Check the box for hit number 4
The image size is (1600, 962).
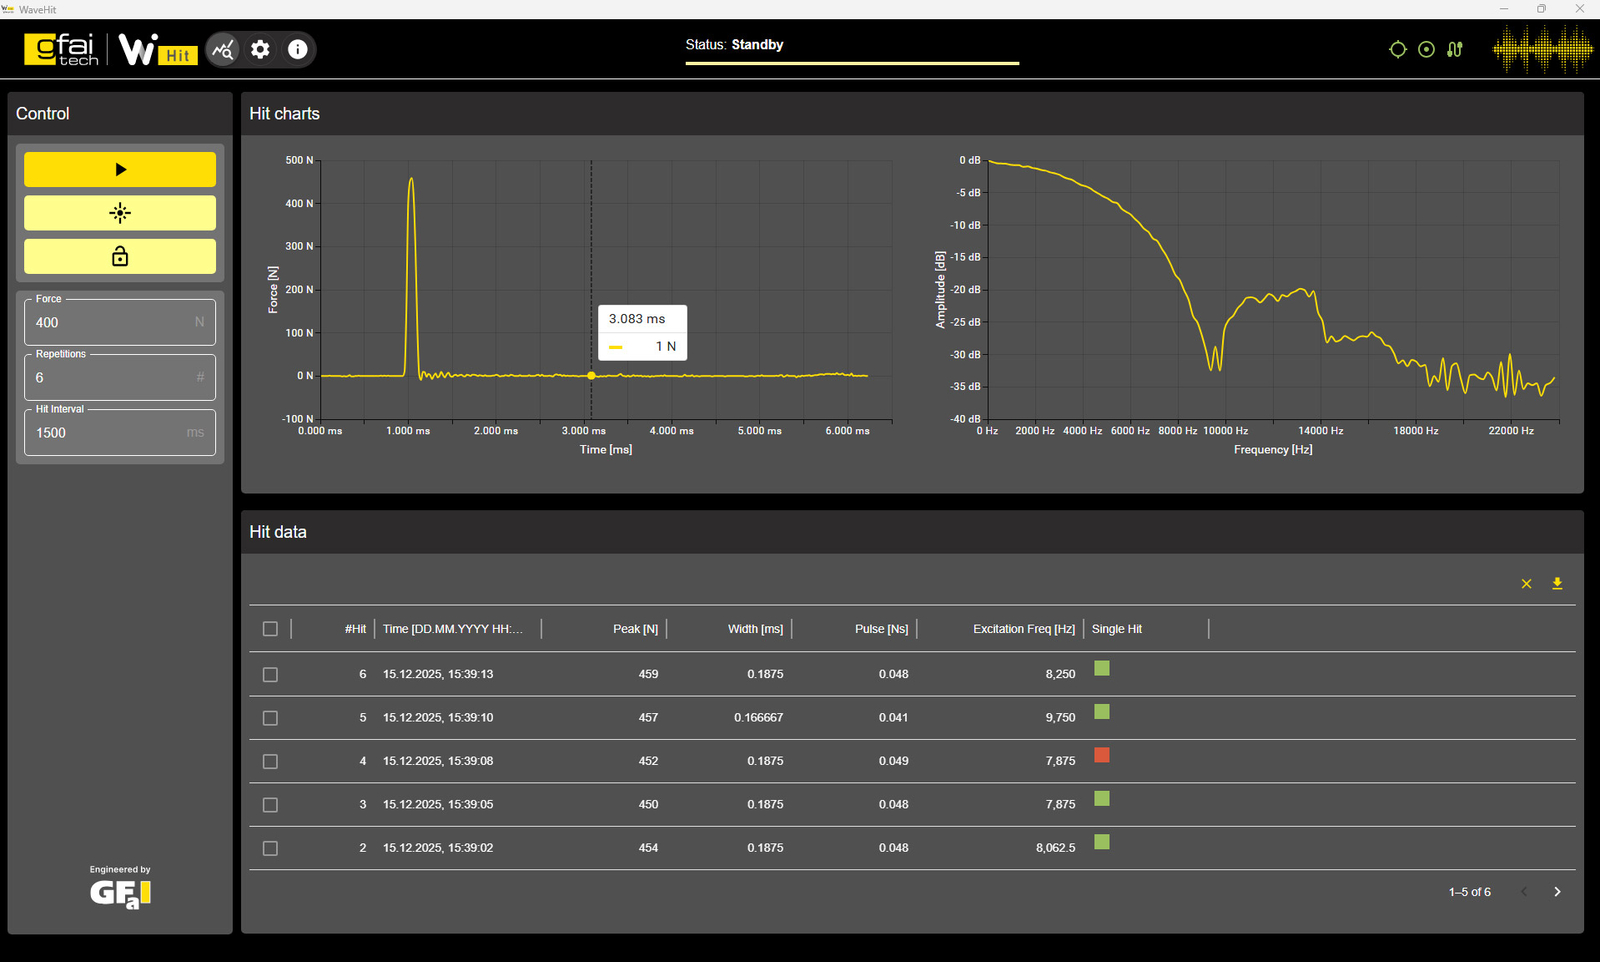click(x=270, y=762)
